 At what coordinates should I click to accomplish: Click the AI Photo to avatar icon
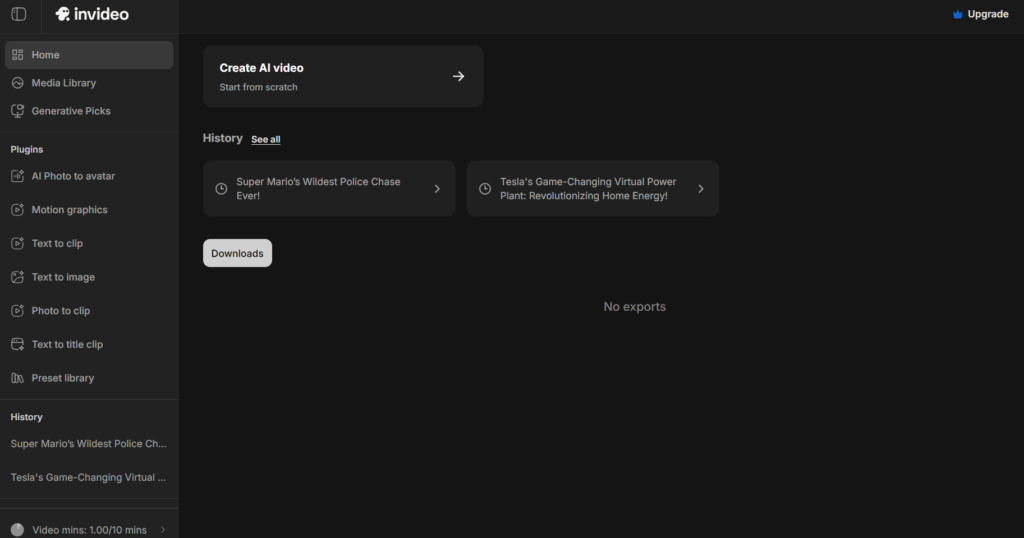pos(17,176)
